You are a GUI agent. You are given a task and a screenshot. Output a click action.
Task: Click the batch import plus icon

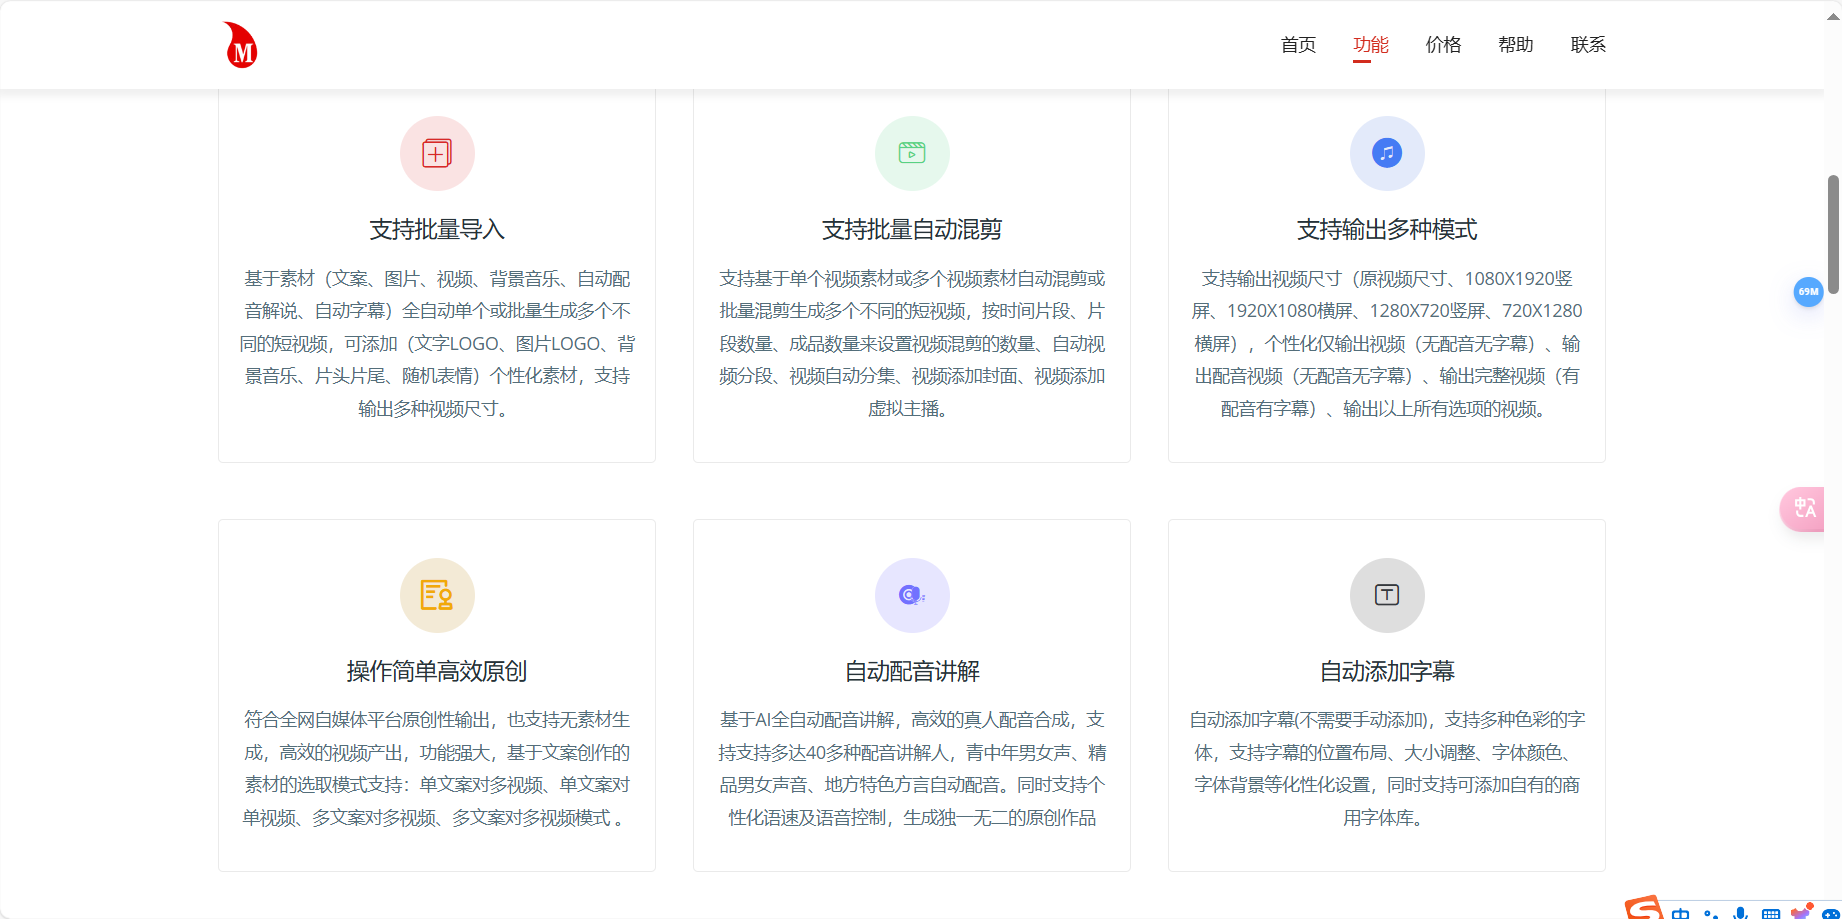point(436,153)
